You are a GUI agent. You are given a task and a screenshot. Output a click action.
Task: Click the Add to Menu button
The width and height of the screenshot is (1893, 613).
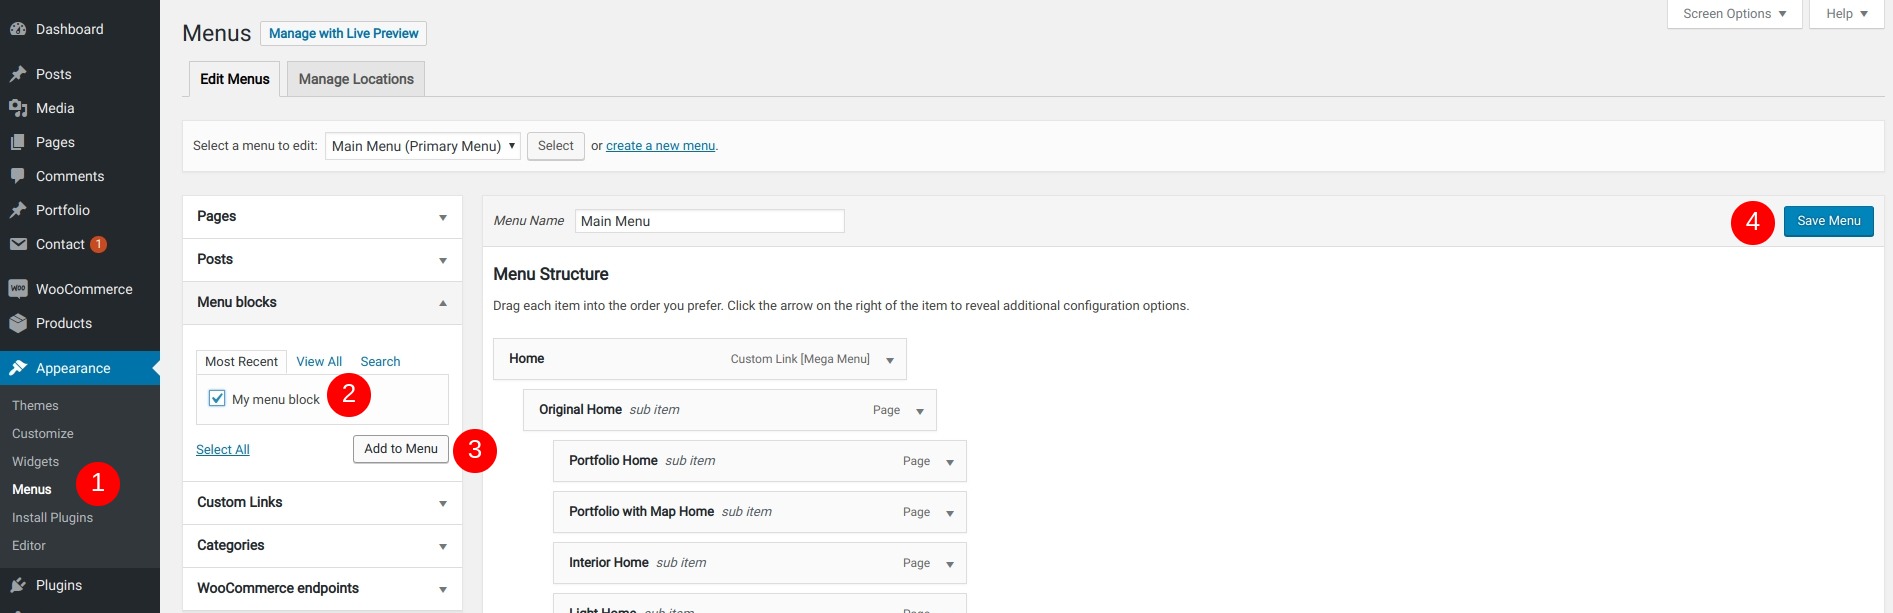(401, 449)
